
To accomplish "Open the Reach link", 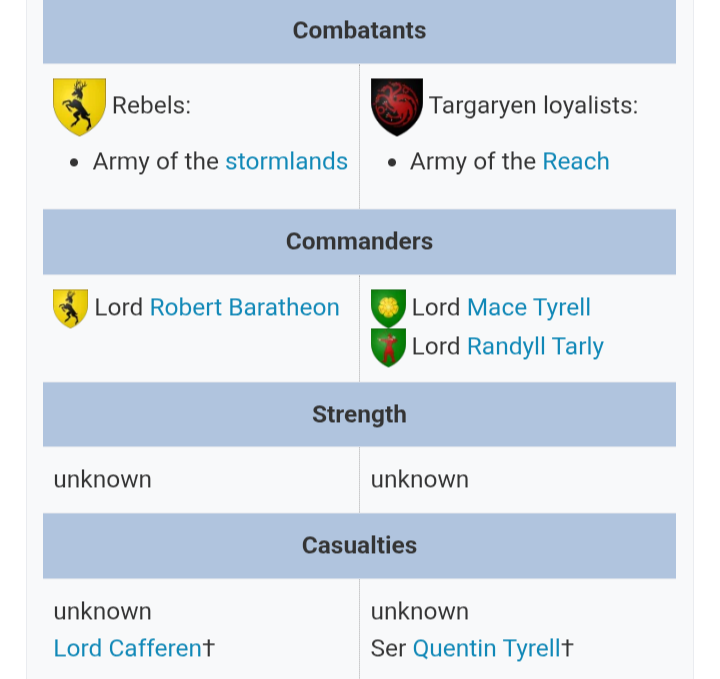I will point(576,162).
